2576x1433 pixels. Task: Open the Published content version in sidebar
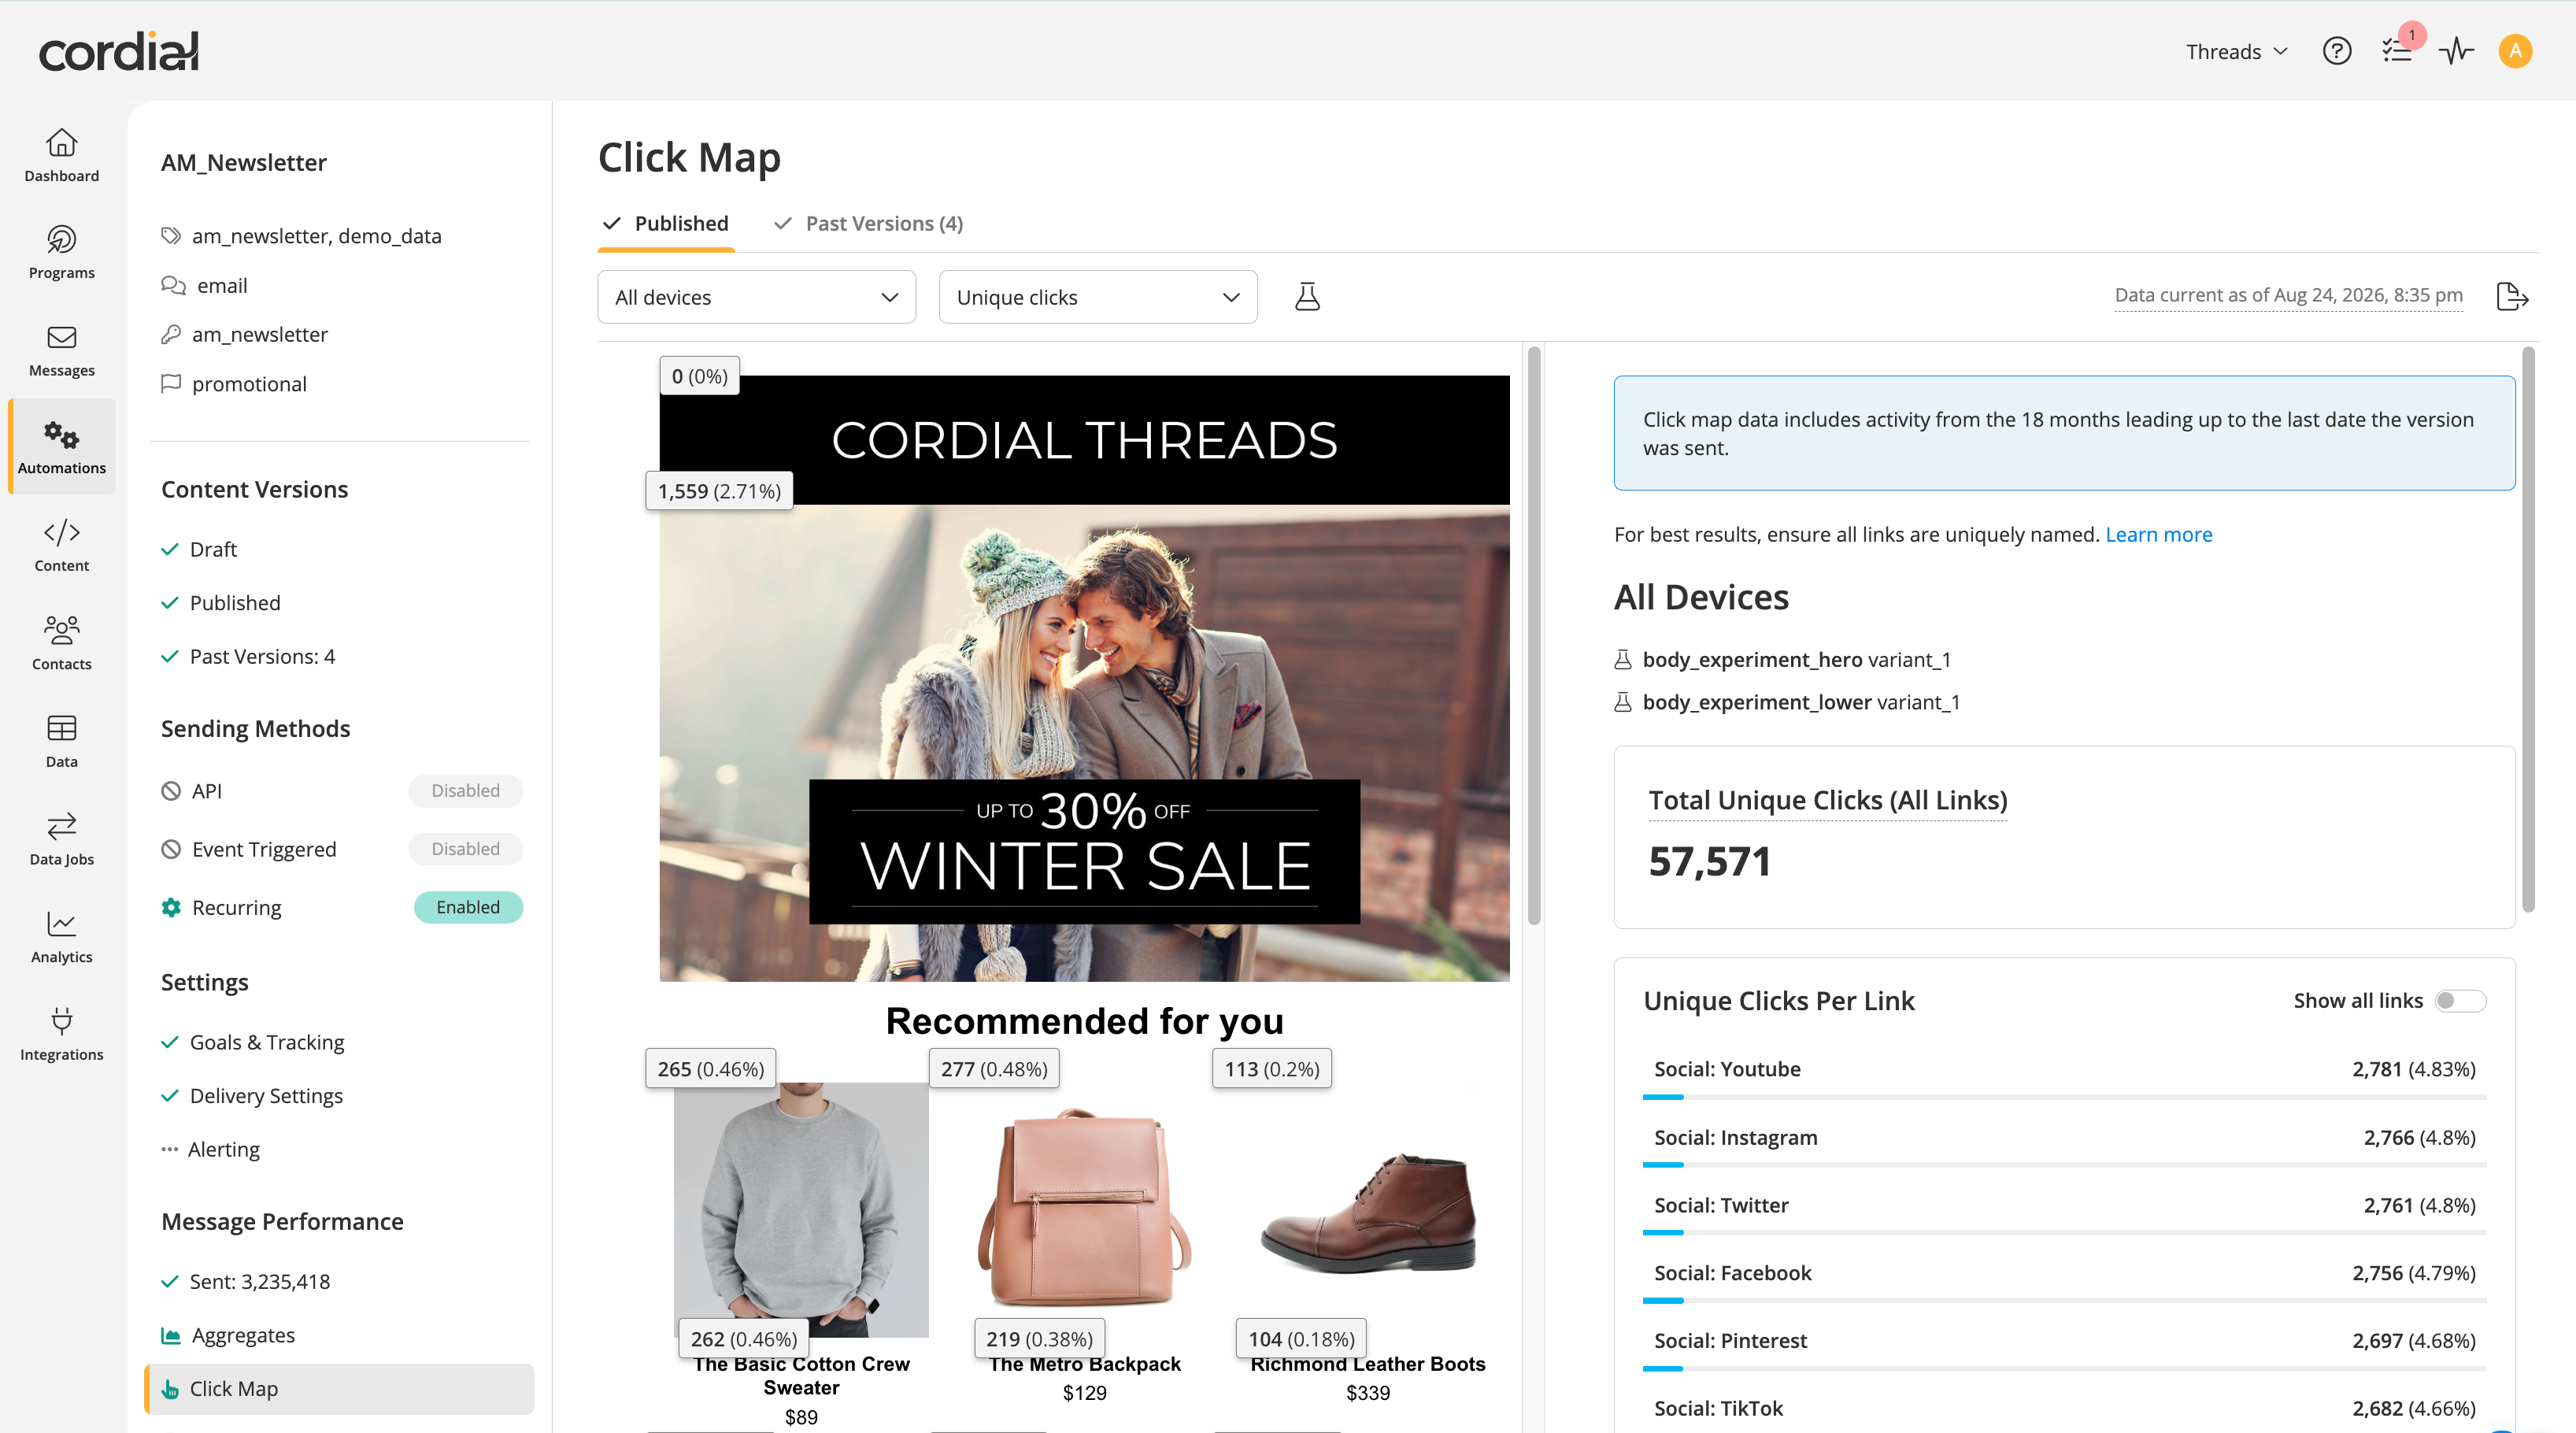point(235,603)
